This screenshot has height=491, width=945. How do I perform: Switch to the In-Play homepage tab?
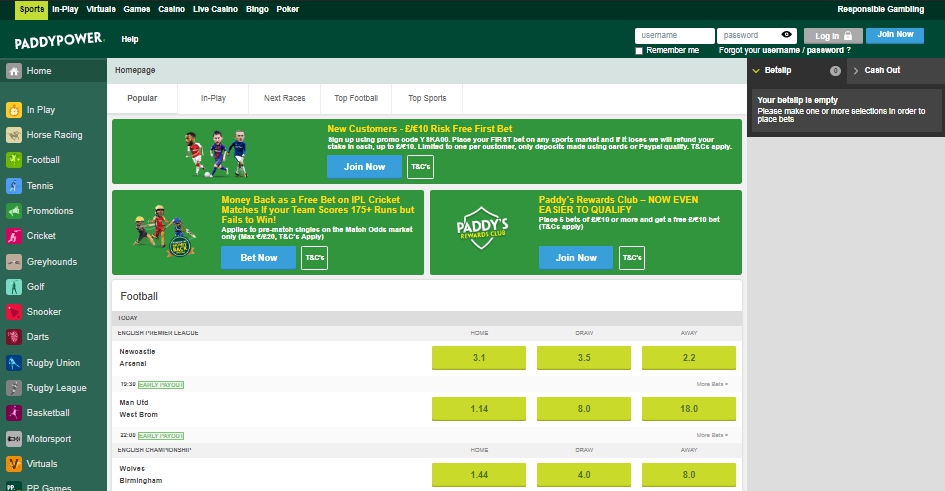point(213,98)
